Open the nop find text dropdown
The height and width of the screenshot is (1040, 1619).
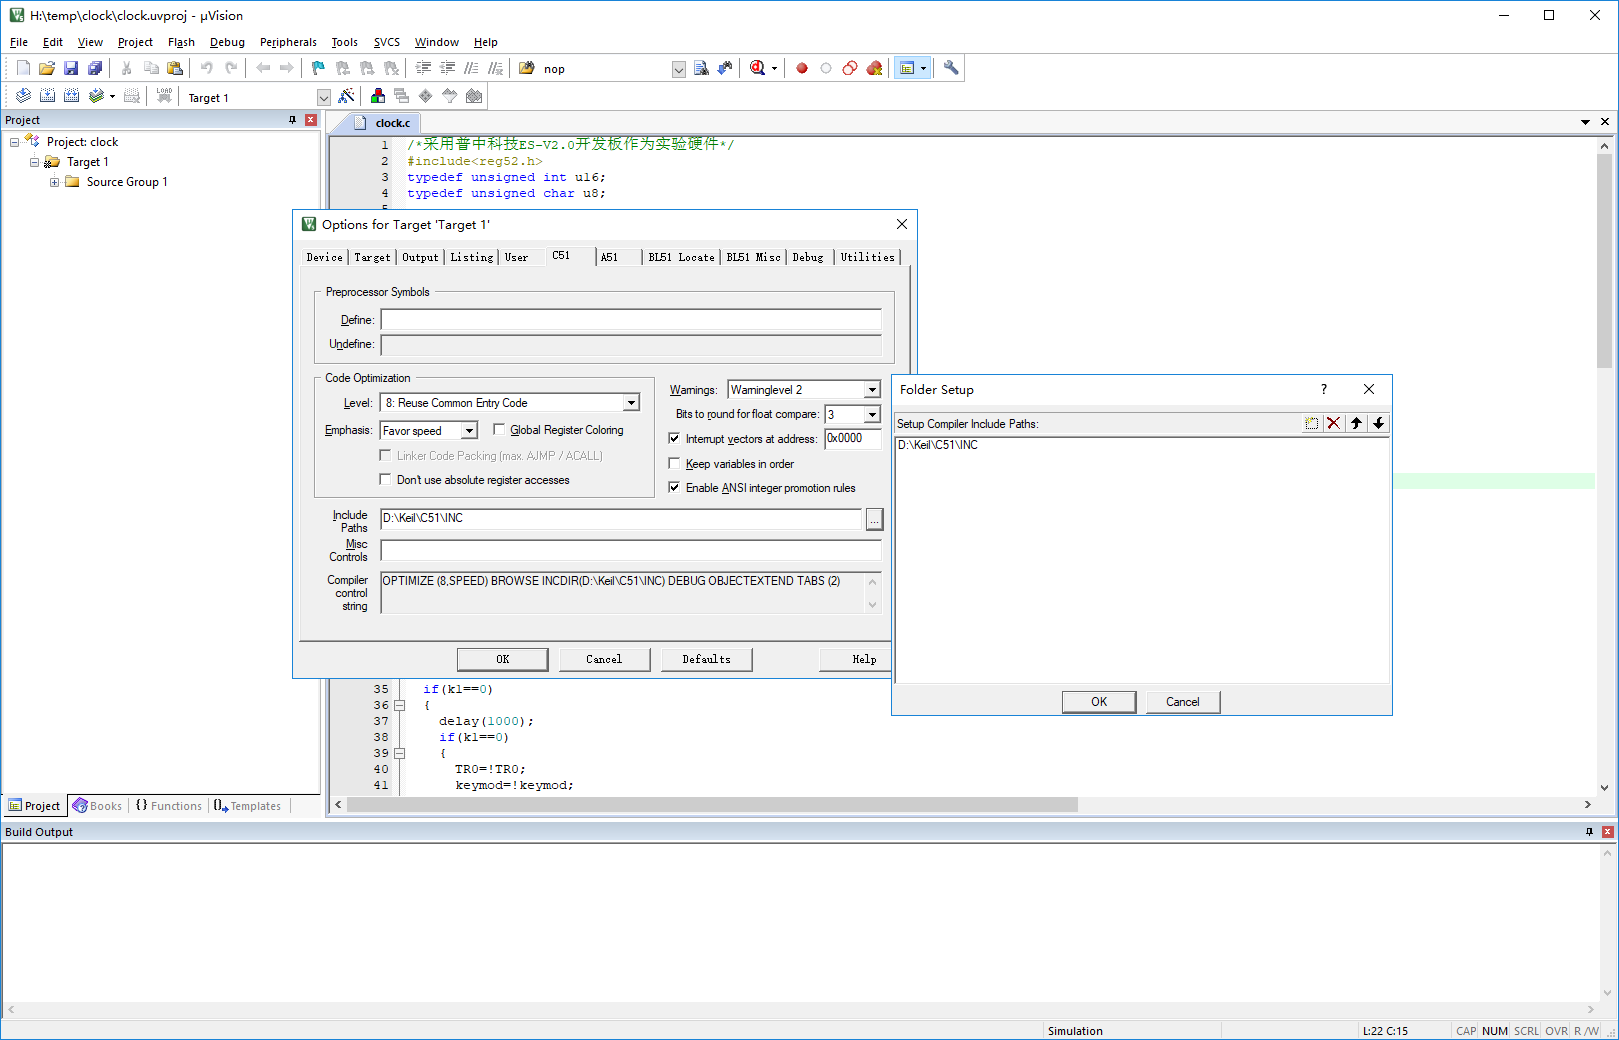point(679,69)
